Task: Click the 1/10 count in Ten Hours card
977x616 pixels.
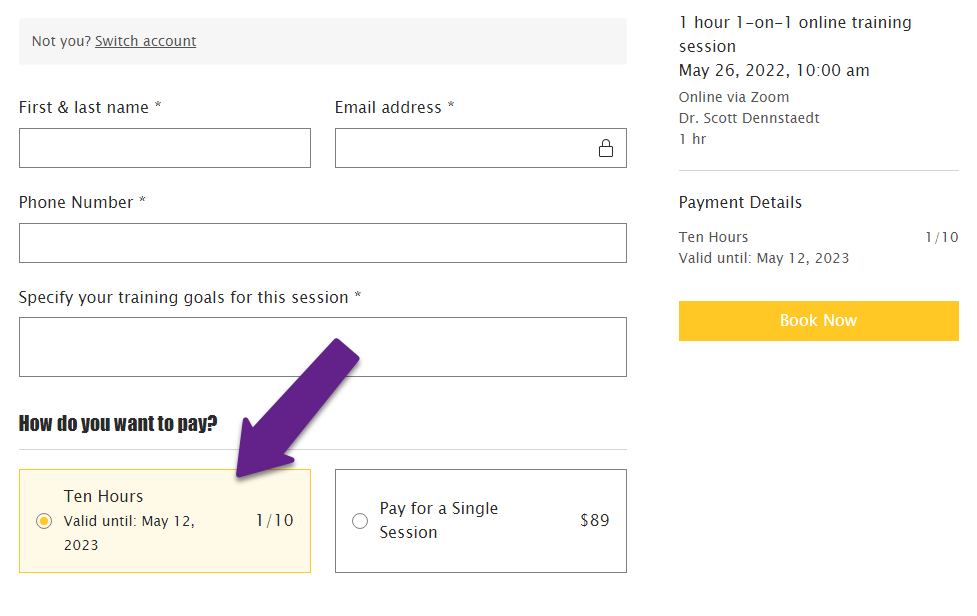Action: pyautogui.click(x=274, y=521)
